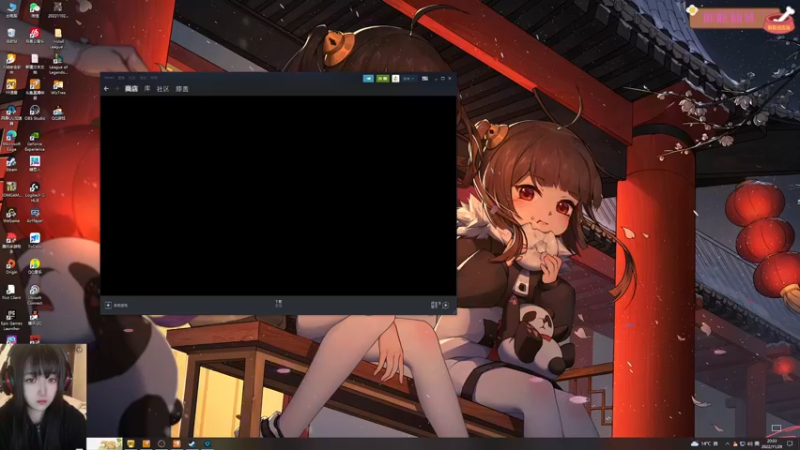
Task: Open the QQ游戏 desktop shortcut
Action: click(x=58, y=113)
